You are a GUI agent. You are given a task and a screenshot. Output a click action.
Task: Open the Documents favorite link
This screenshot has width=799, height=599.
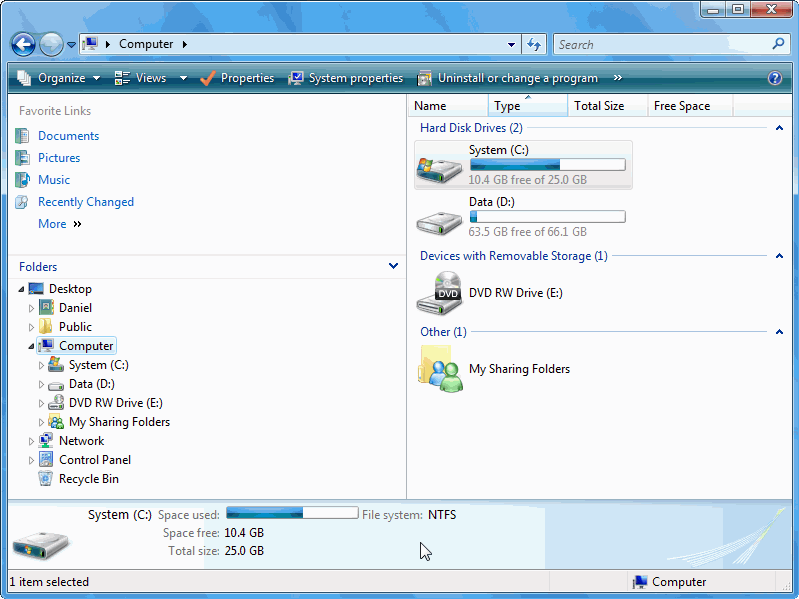click(68, 136)
